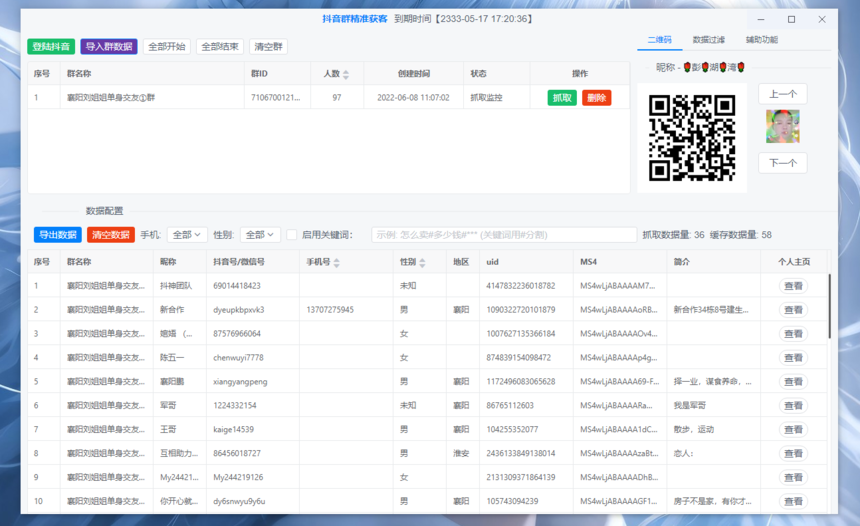
Task: Click 查看 for row 5 襄阳鹏
Action: 793,382
